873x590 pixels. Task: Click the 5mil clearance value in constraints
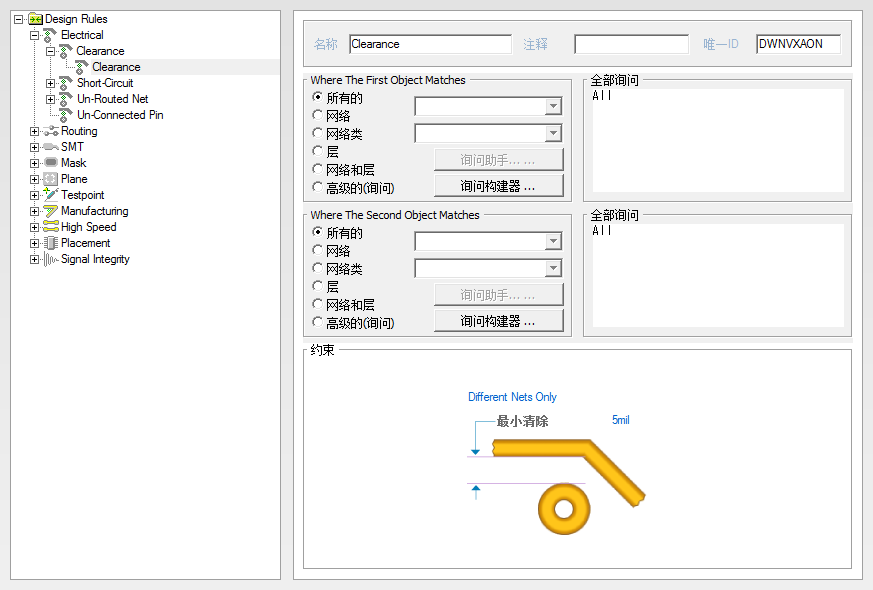pos(620,420)
